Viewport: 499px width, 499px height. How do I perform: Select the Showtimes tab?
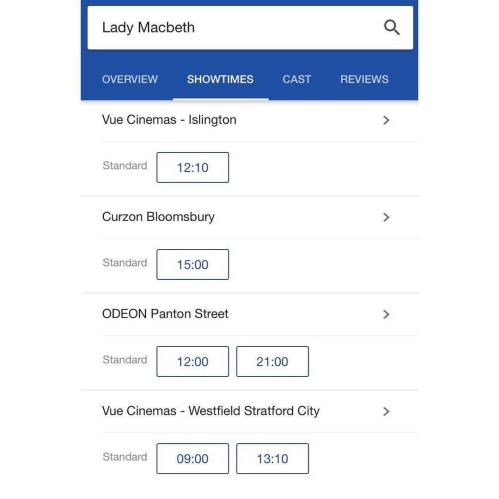pyautogui.click(x=220, y=79)
